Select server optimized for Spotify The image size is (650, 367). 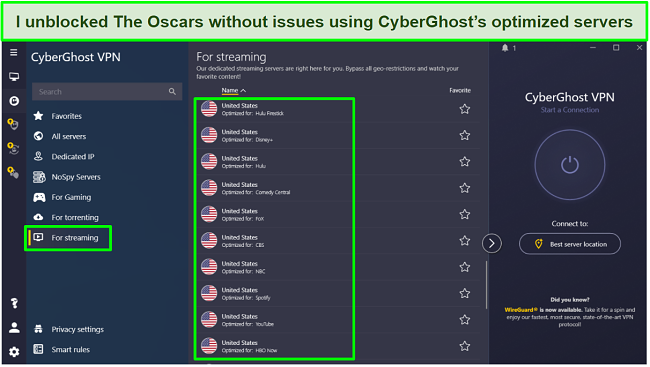tap(338, 293)
